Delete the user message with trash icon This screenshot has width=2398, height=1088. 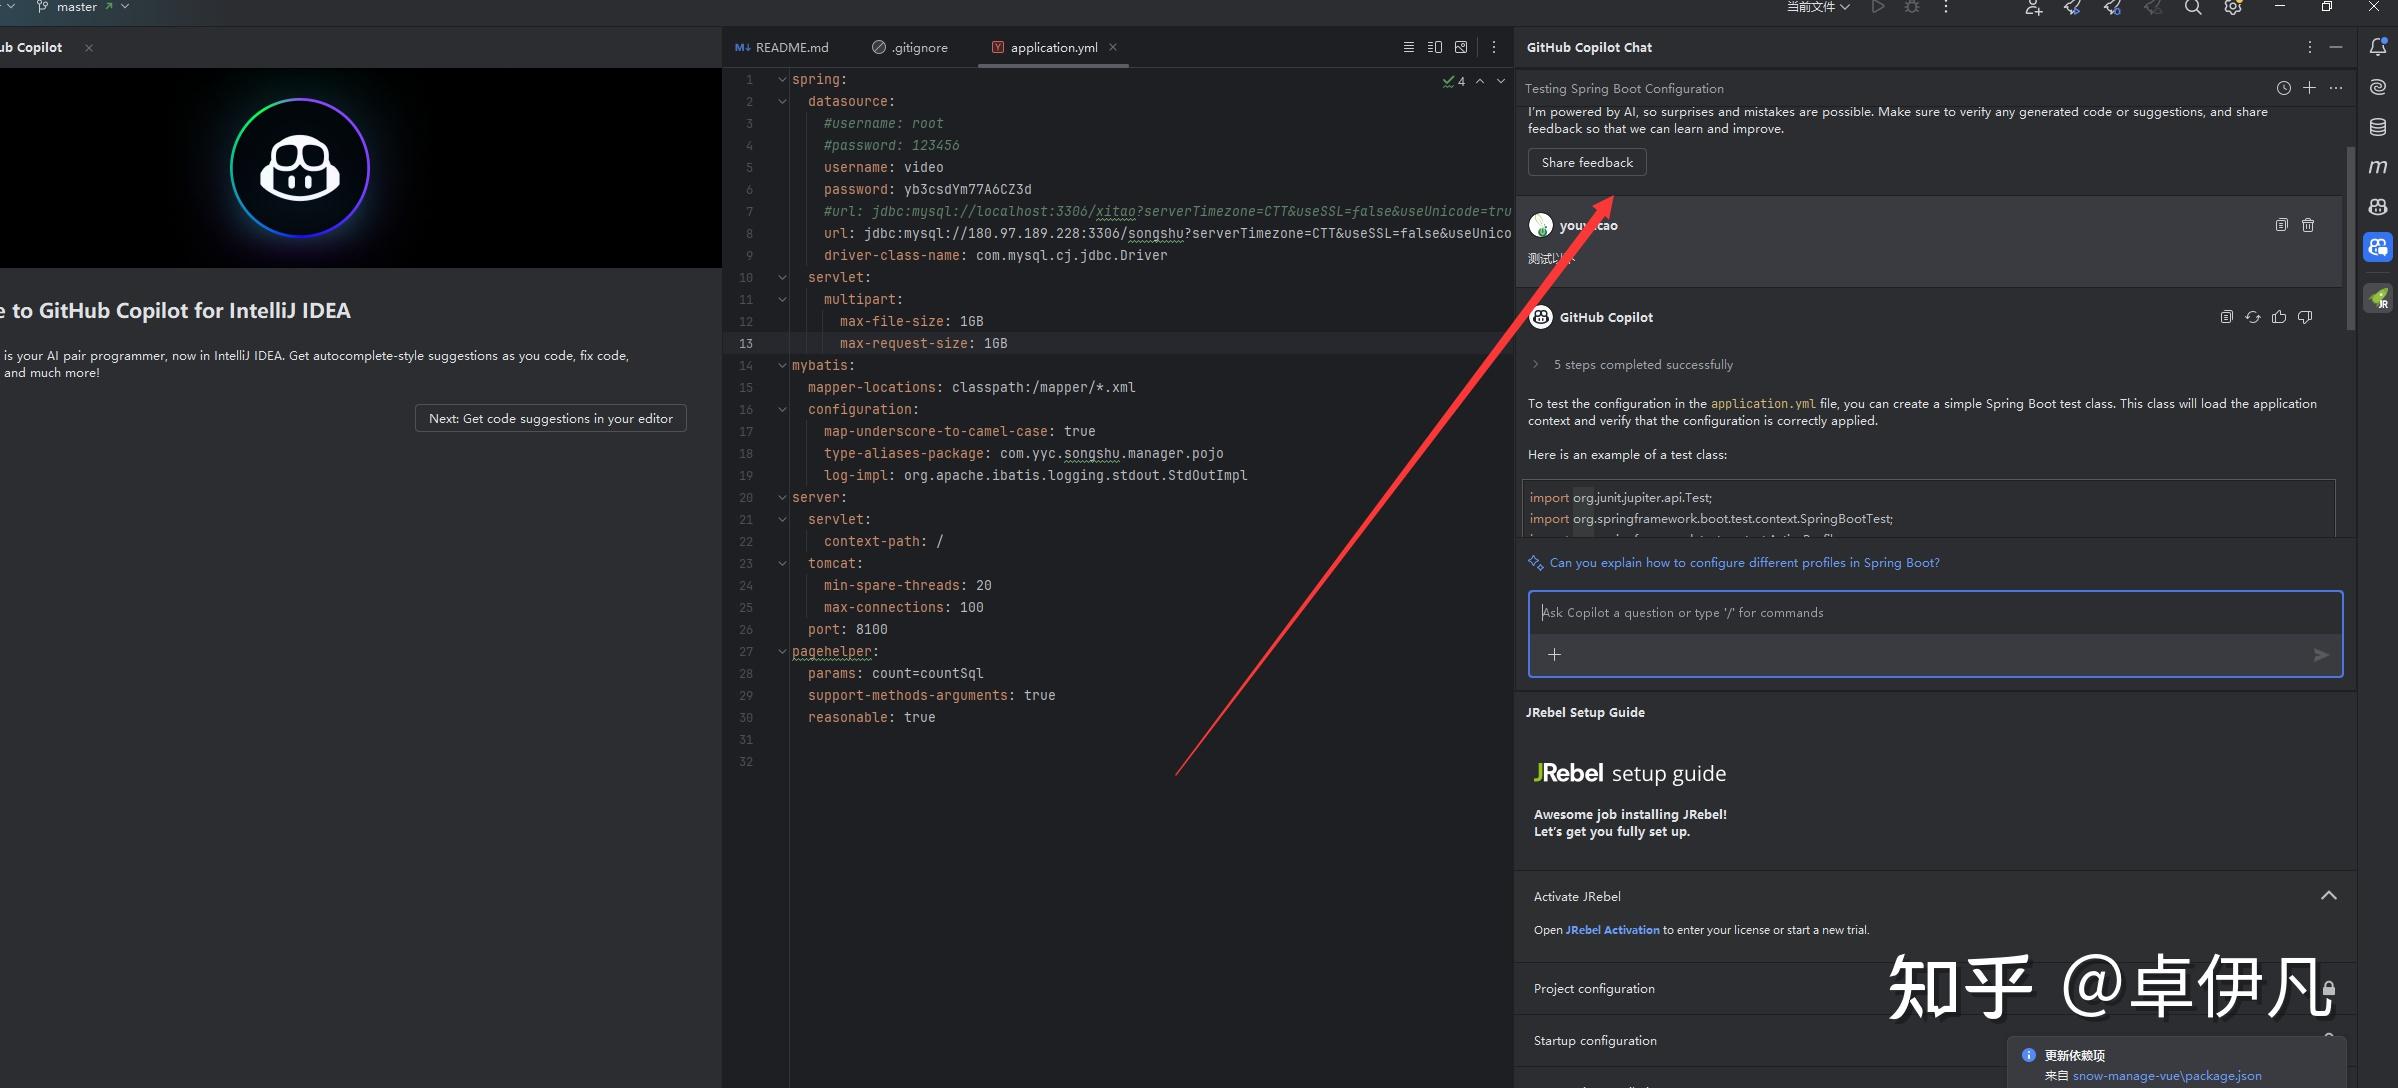click(2308, 225)
